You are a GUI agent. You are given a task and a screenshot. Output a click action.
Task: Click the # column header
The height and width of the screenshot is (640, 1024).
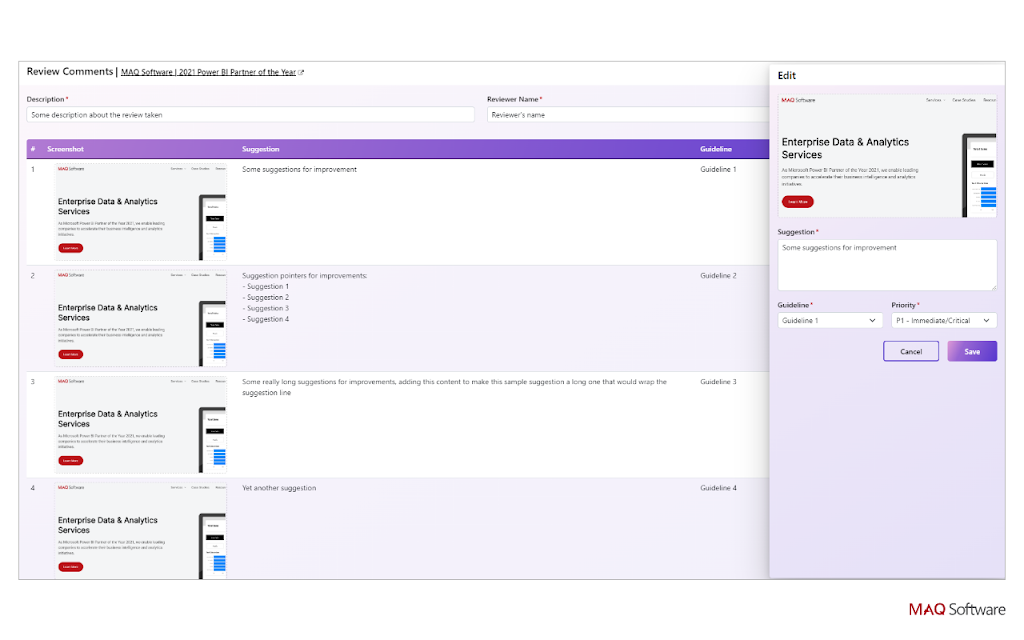click(33, 150)
